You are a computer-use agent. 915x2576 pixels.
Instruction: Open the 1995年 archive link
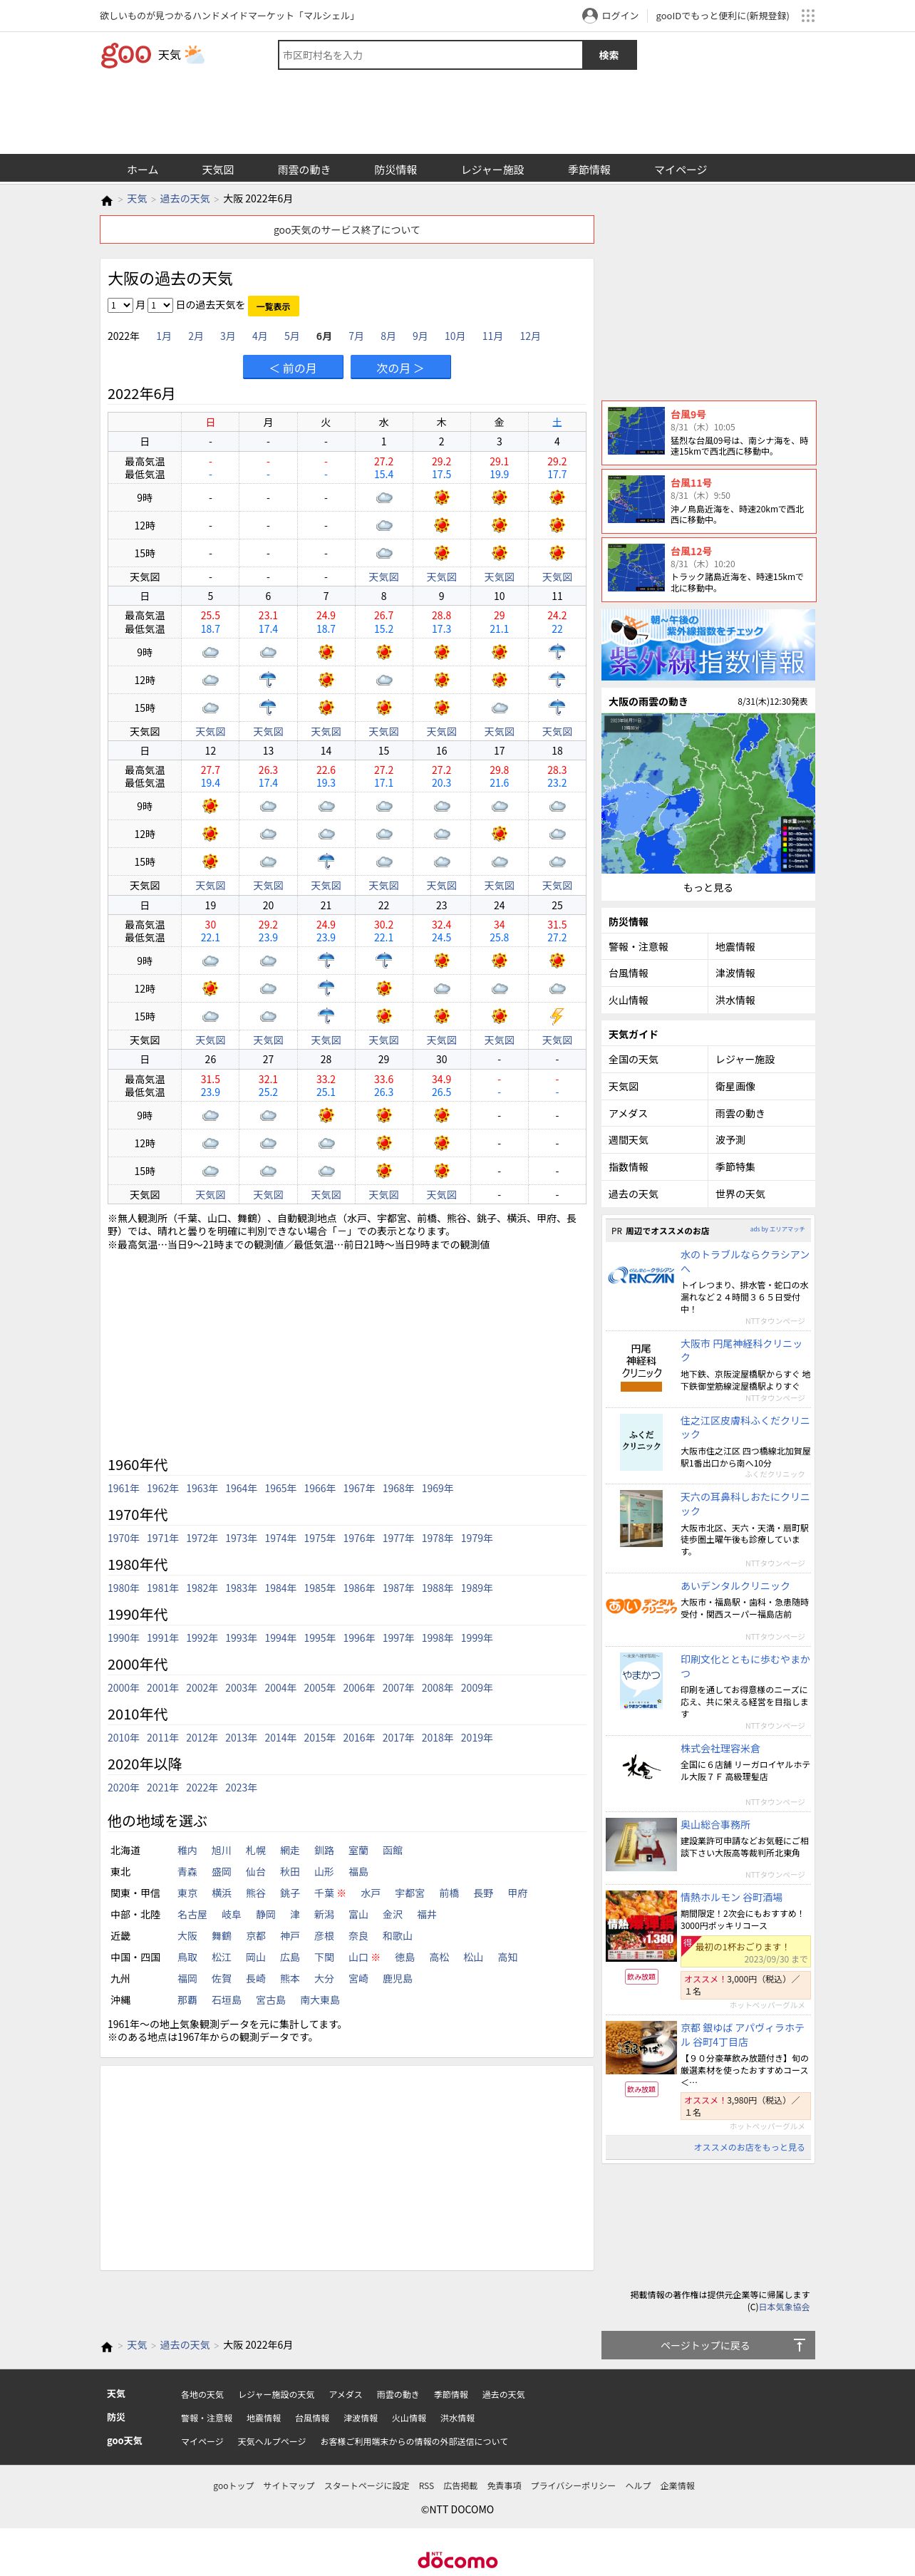(x=320, y=1638)
